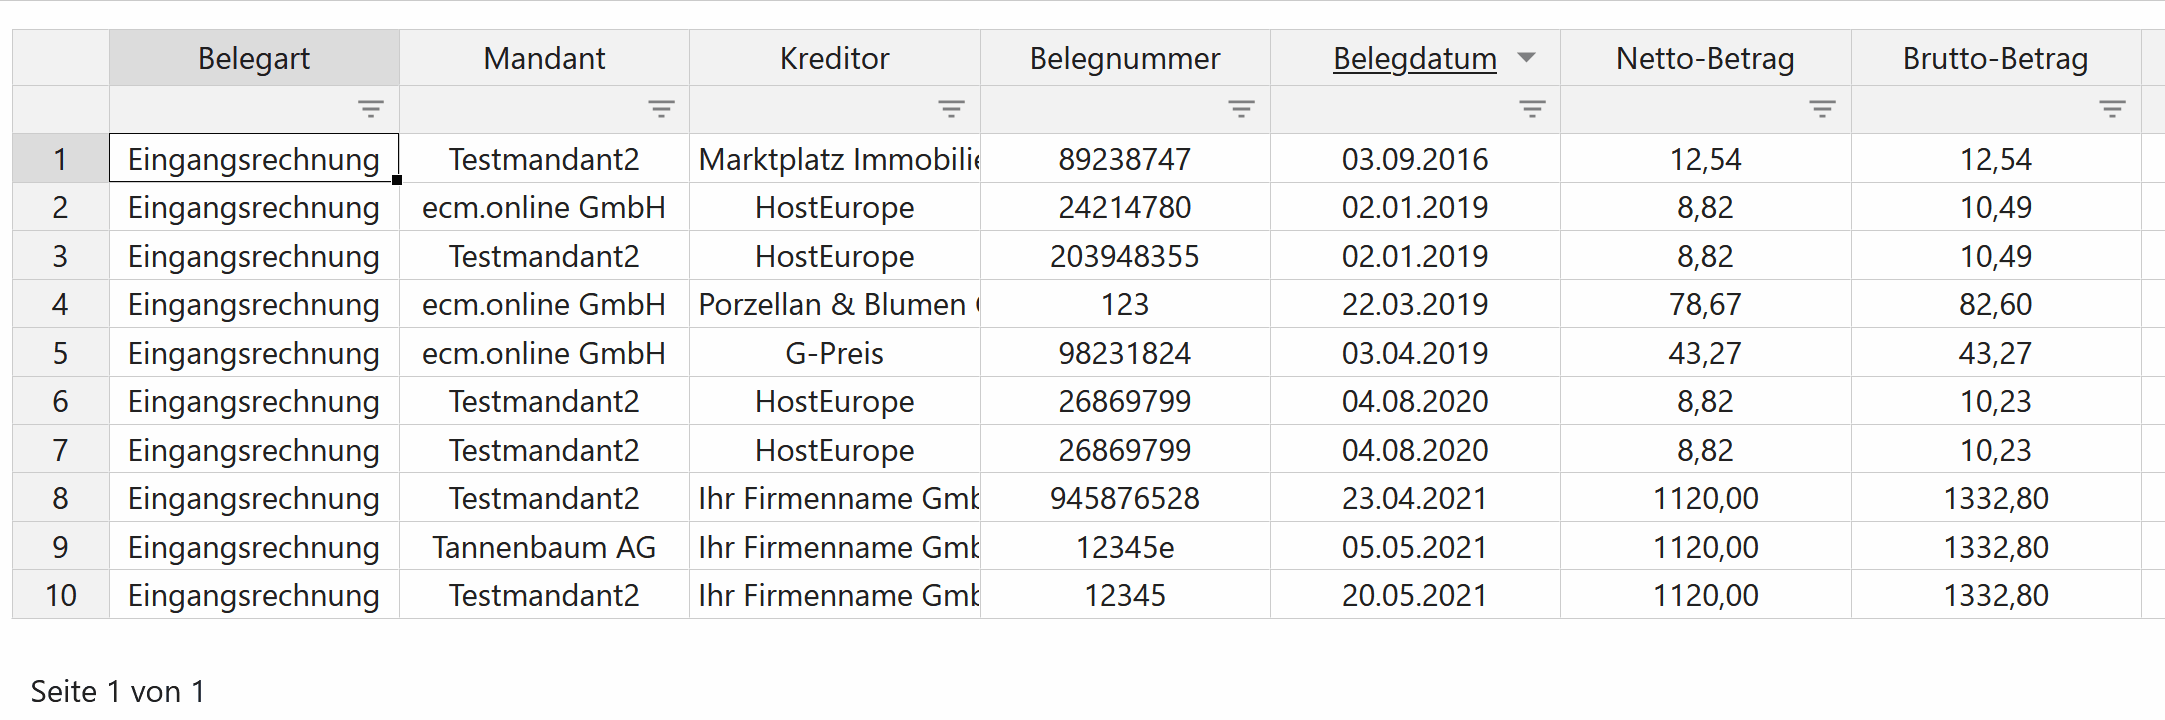Select row header number 5

click(60, 353)
